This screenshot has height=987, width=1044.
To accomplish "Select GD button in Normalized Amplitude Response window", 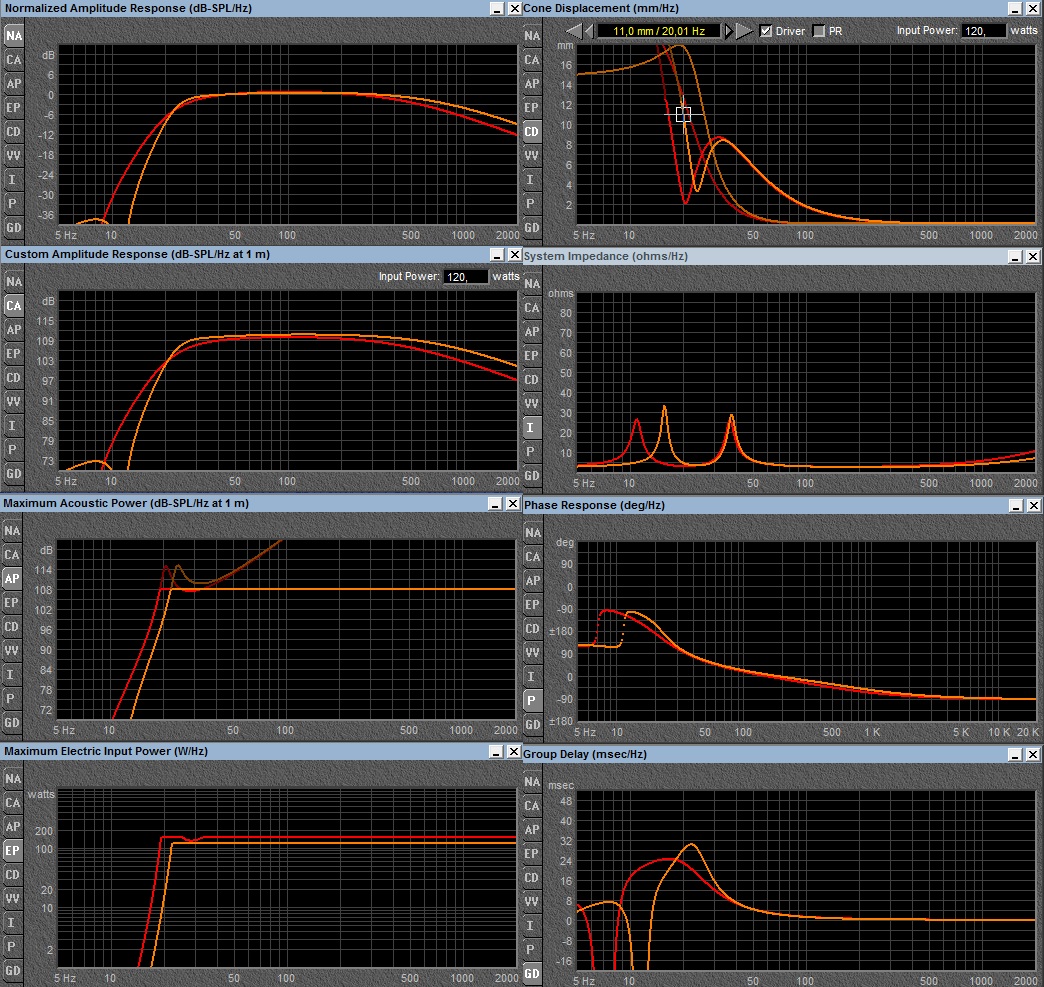I will coord(13,228).
